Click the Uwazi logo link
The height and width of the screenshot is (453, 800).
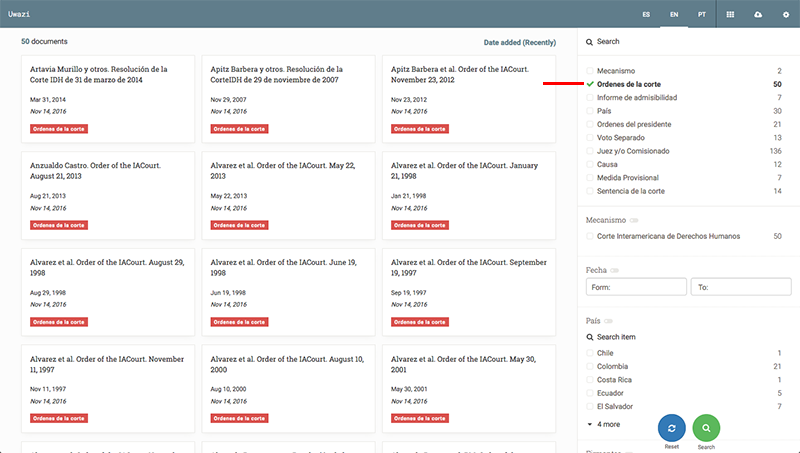tap(19, 14)
